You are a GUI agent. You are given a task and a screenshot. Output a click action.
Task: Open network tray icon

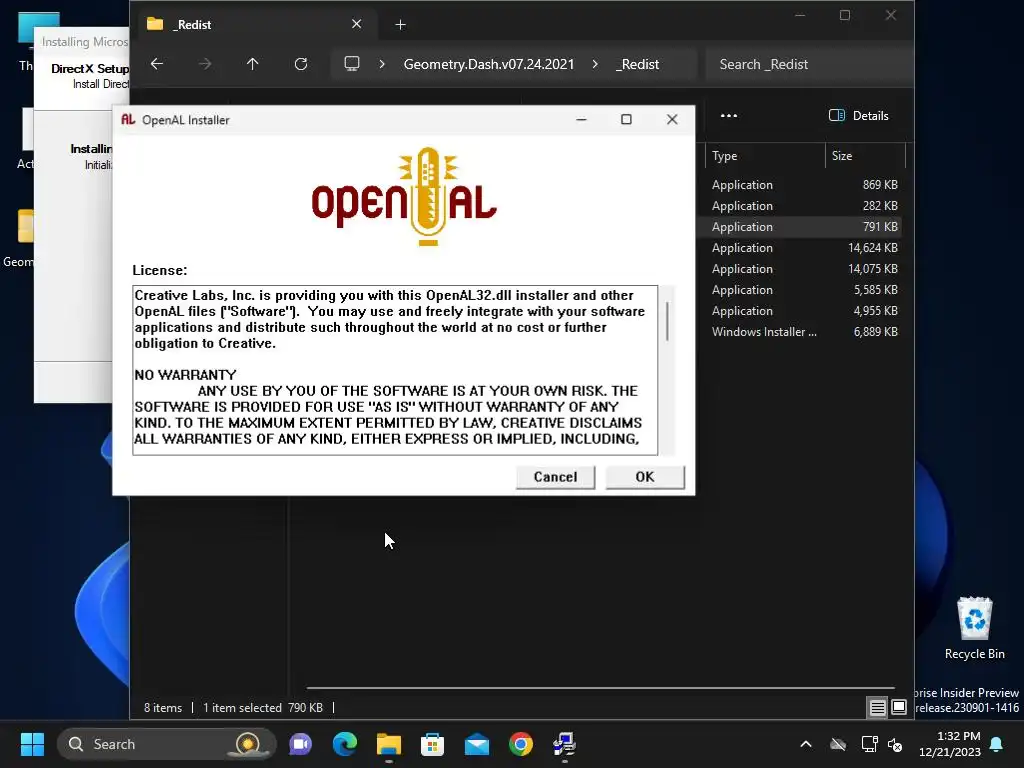coord(869,744)
